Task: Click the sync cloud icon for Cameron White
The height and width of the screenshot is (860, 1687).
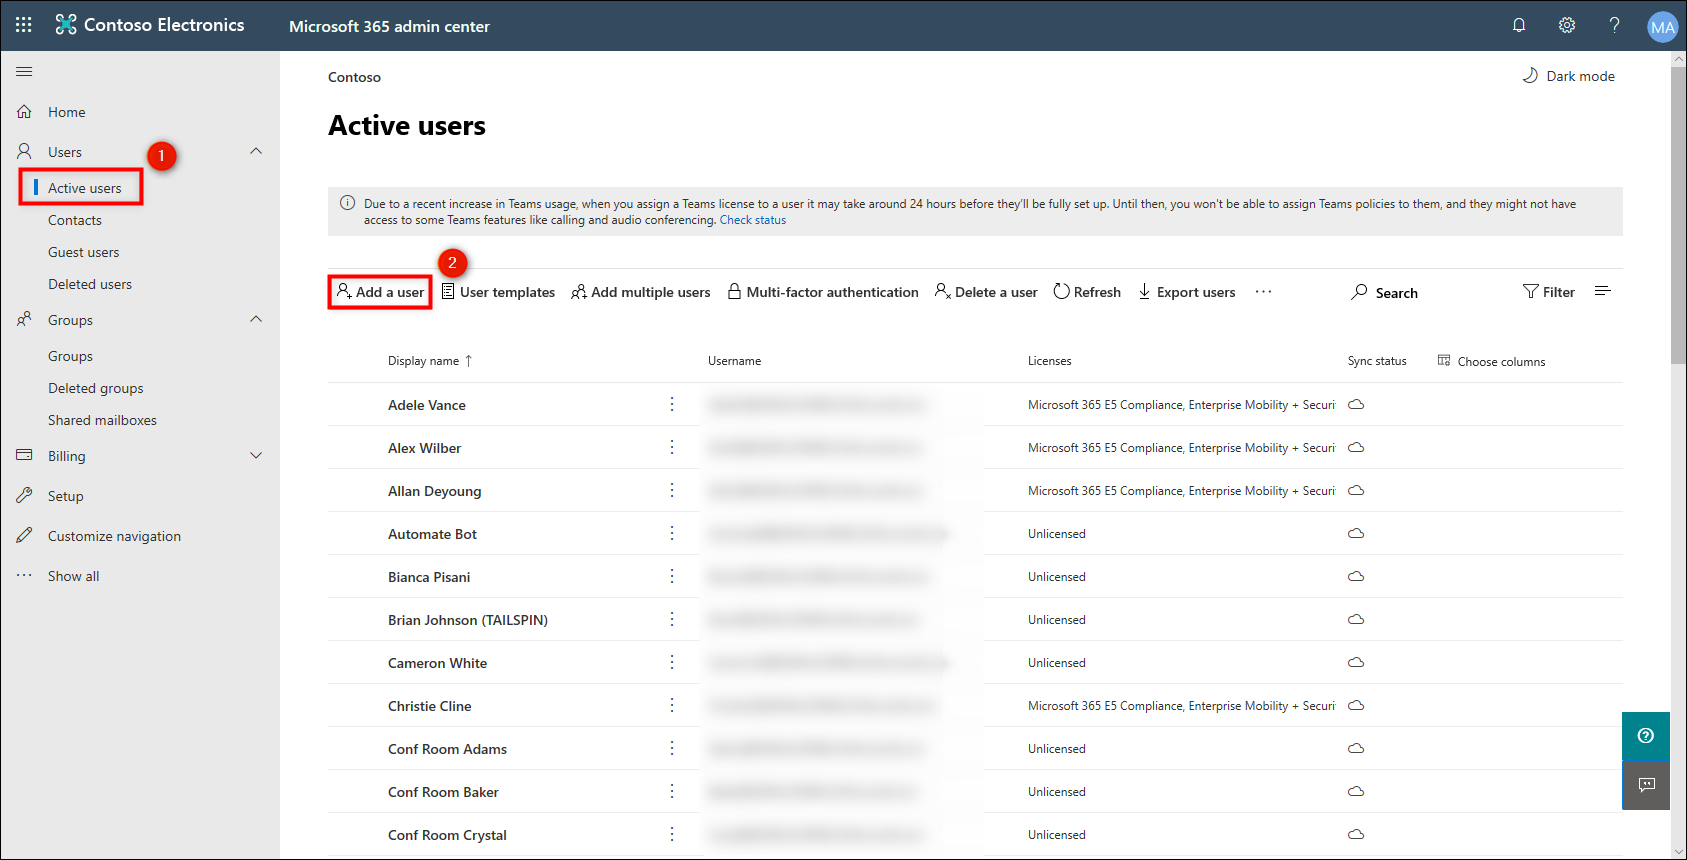Action: (1356, 663)
